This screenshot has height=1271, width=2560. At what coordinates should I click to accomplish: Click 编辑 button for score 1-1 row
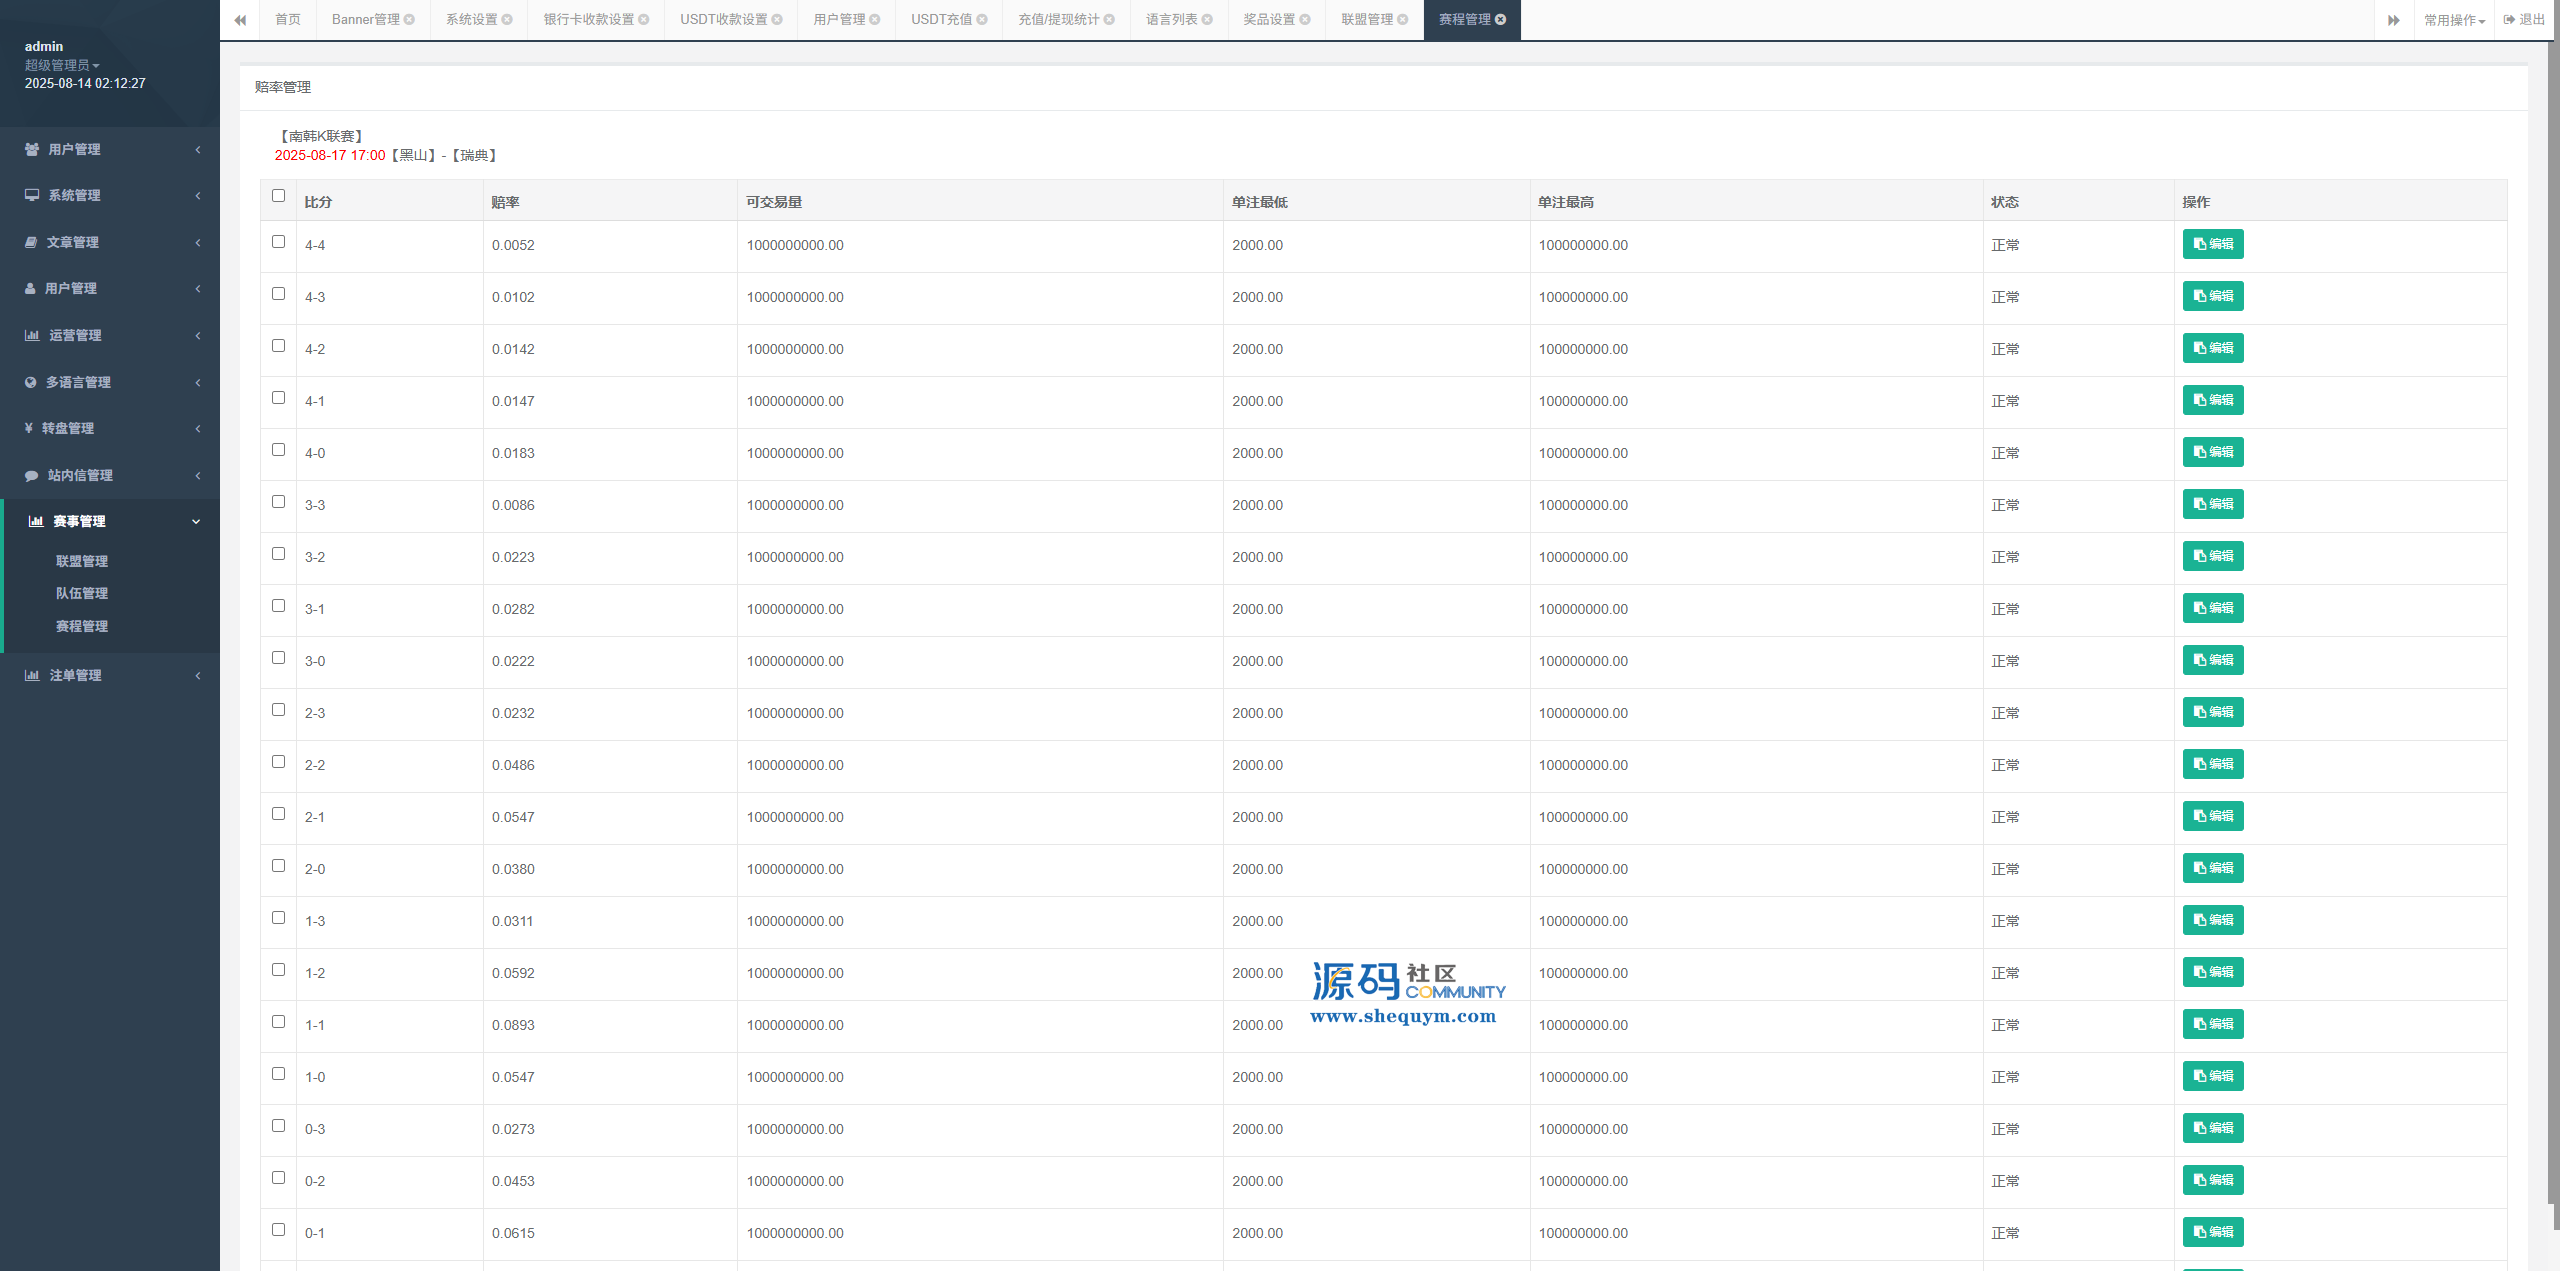click(2212, 1024)
